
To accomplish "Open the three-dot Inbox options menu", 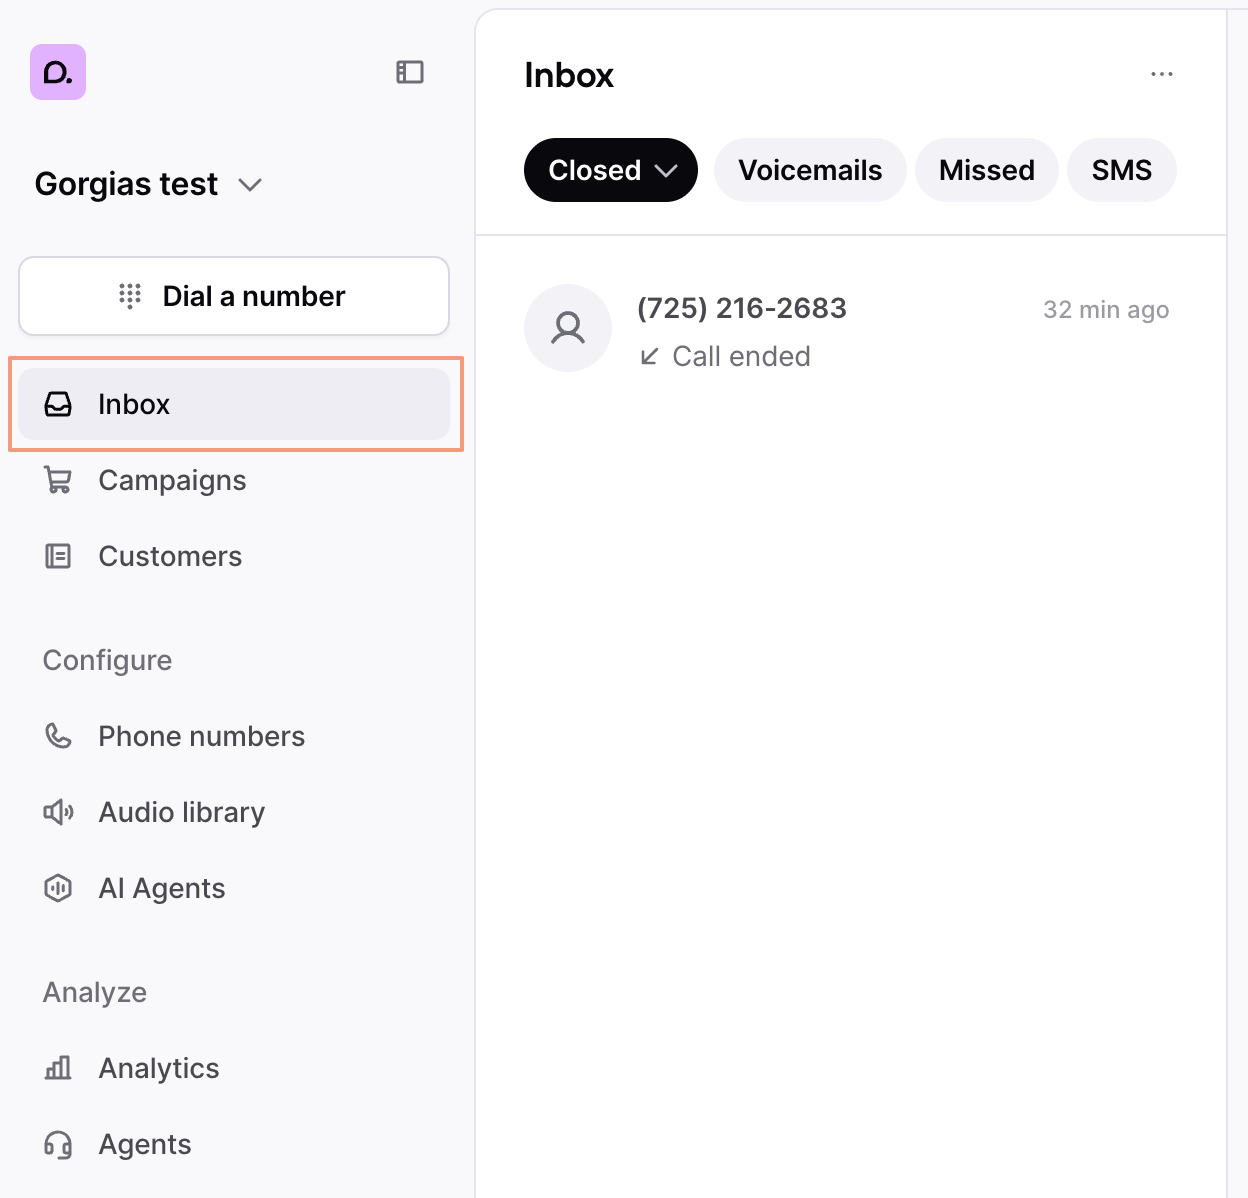I will pos(1161,74).
